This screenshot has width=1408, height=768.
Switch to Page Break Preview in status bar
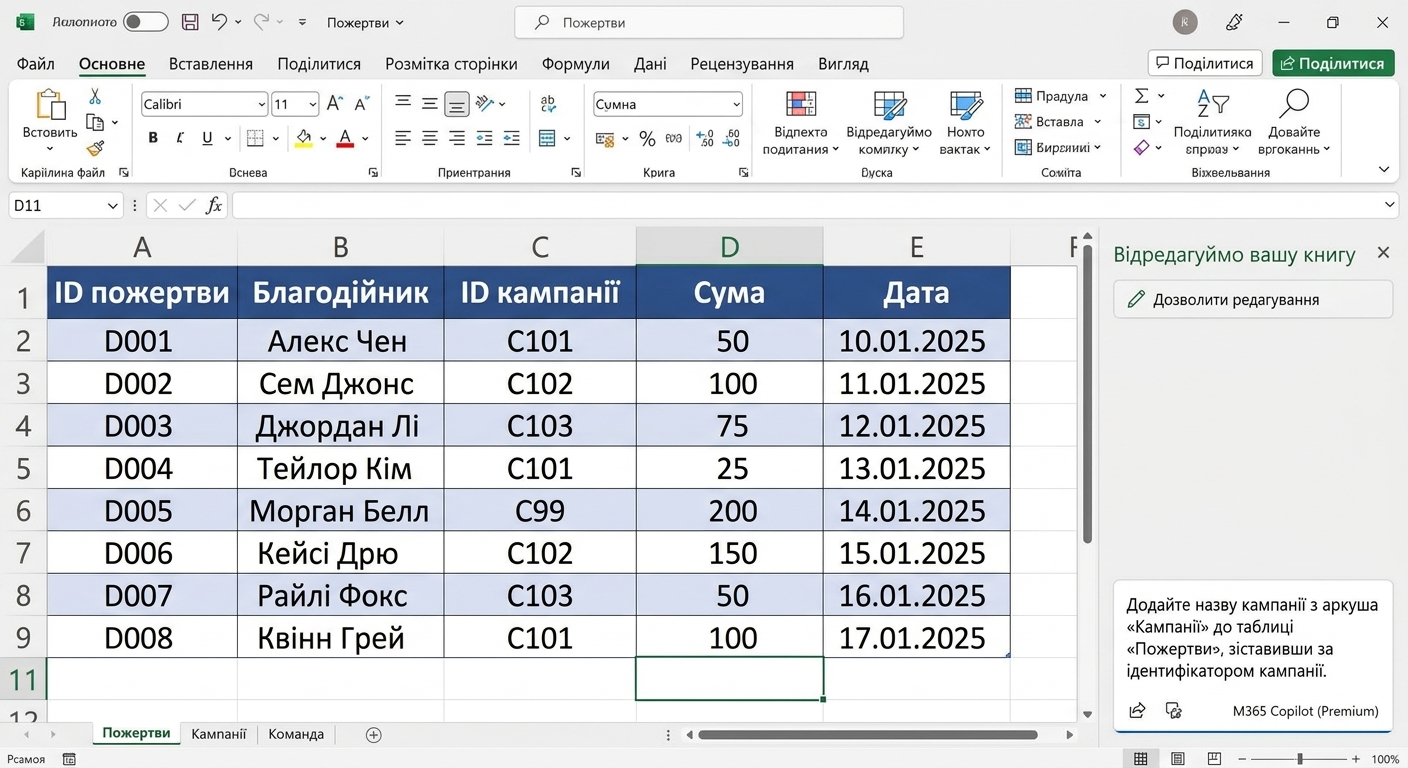point(1215,759)
